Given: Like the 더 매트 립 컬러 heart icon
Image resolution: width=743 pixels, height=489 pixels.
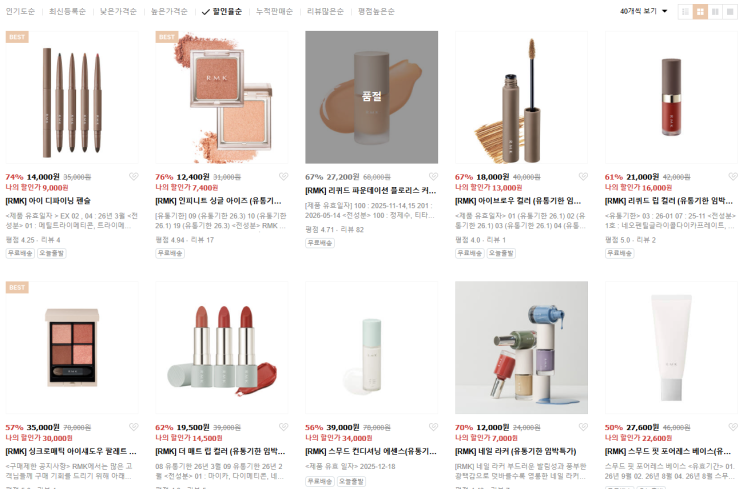Looking at the screenshot, I should (x=283, y=427).
